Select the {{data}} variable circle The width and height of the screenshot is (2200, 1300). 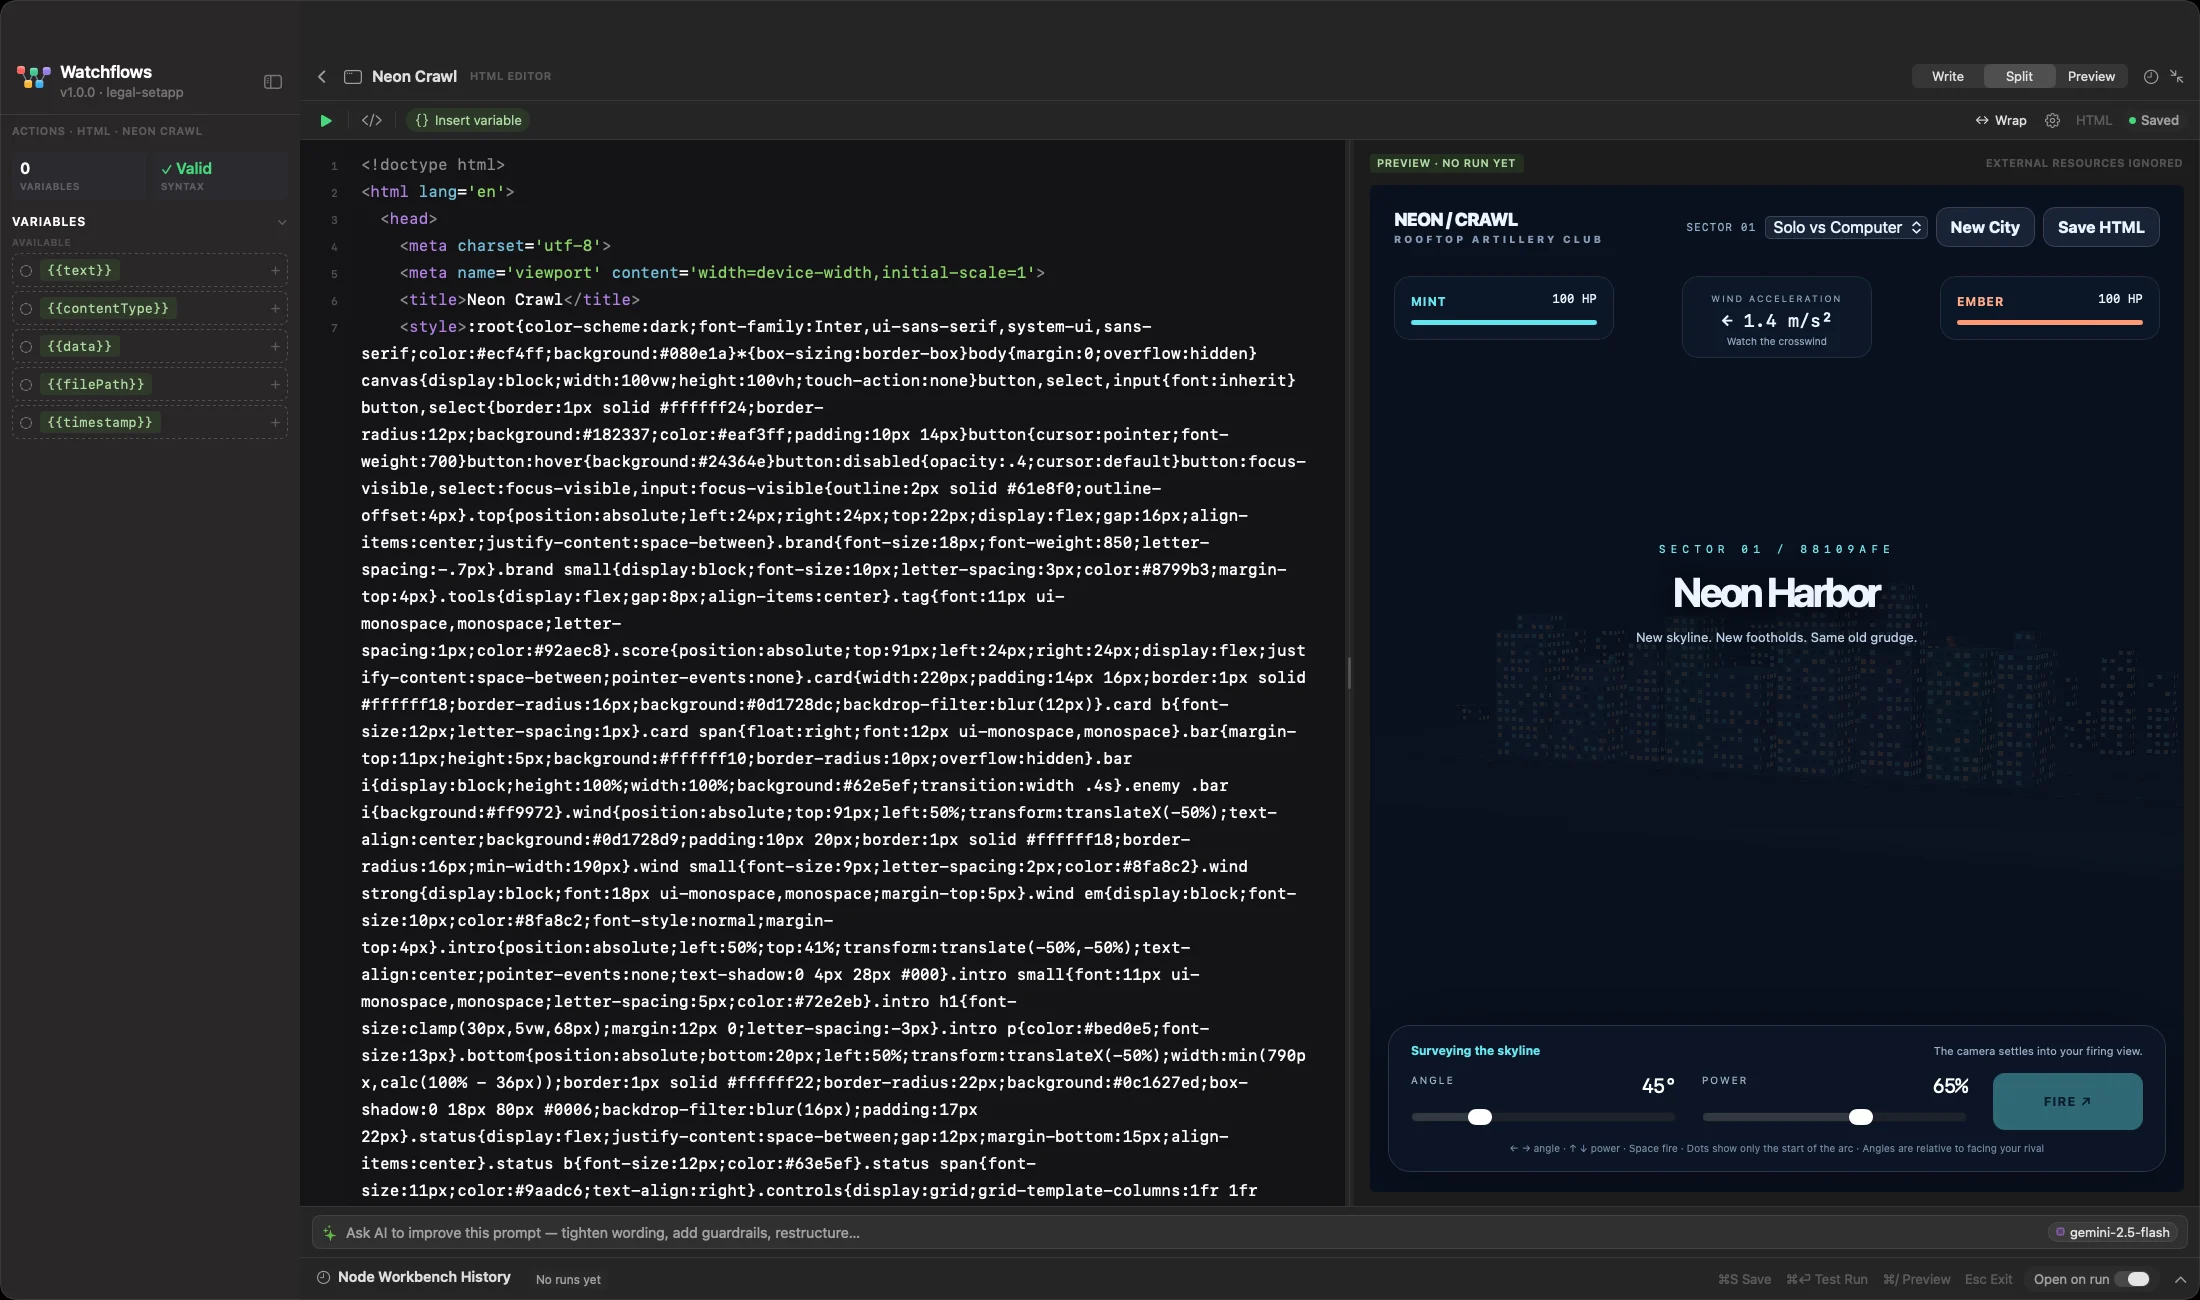point(27,346)
